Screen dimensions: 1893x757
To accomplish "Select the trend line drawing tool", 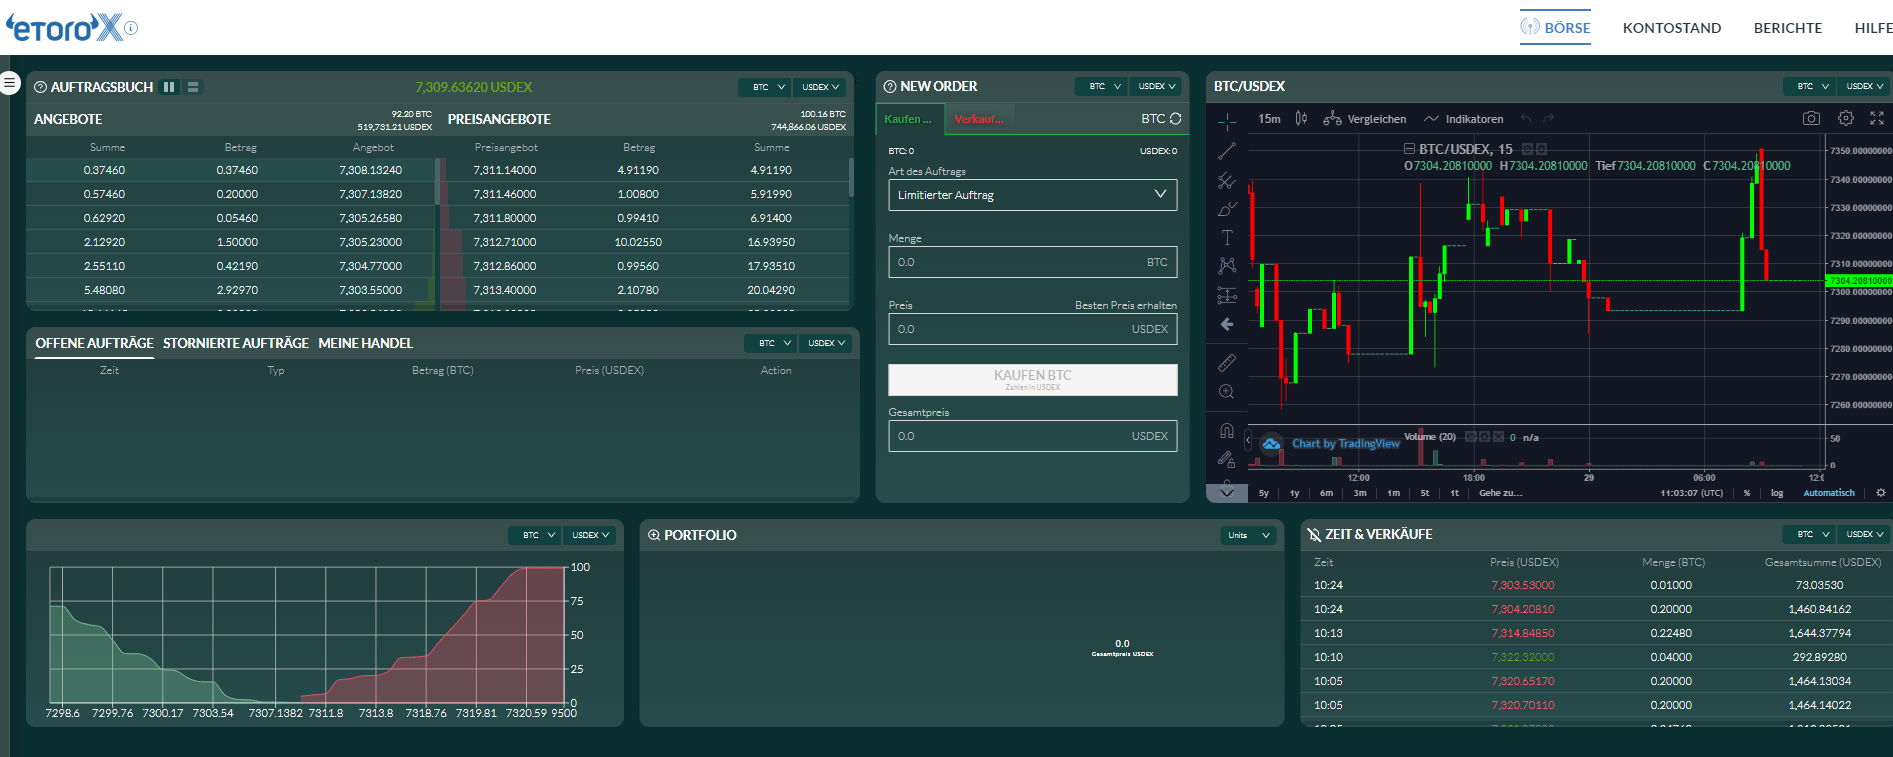I will point(1227,151).
